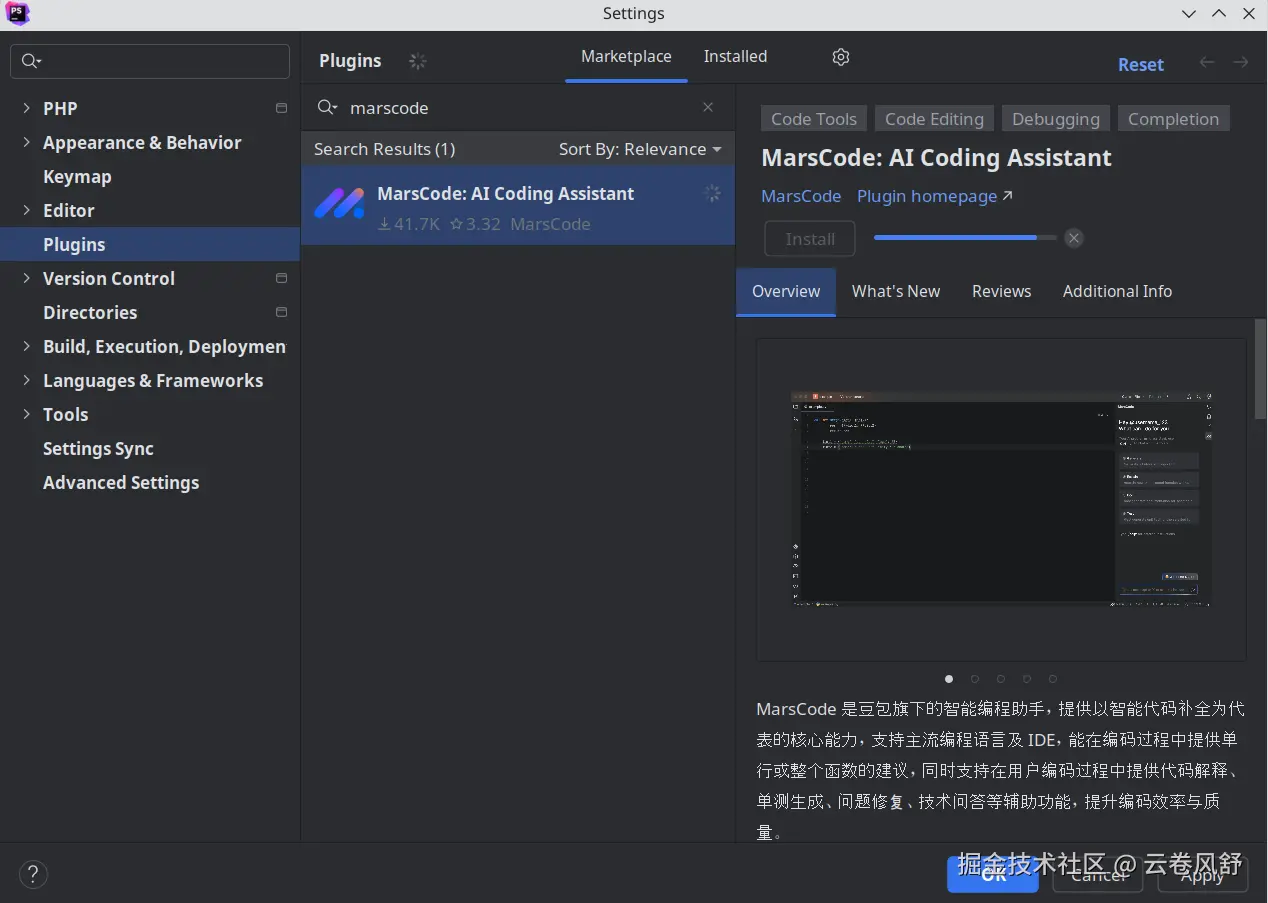Open the help question mark button
Viewport: 1268px width, 903px height.
[33, 874]
